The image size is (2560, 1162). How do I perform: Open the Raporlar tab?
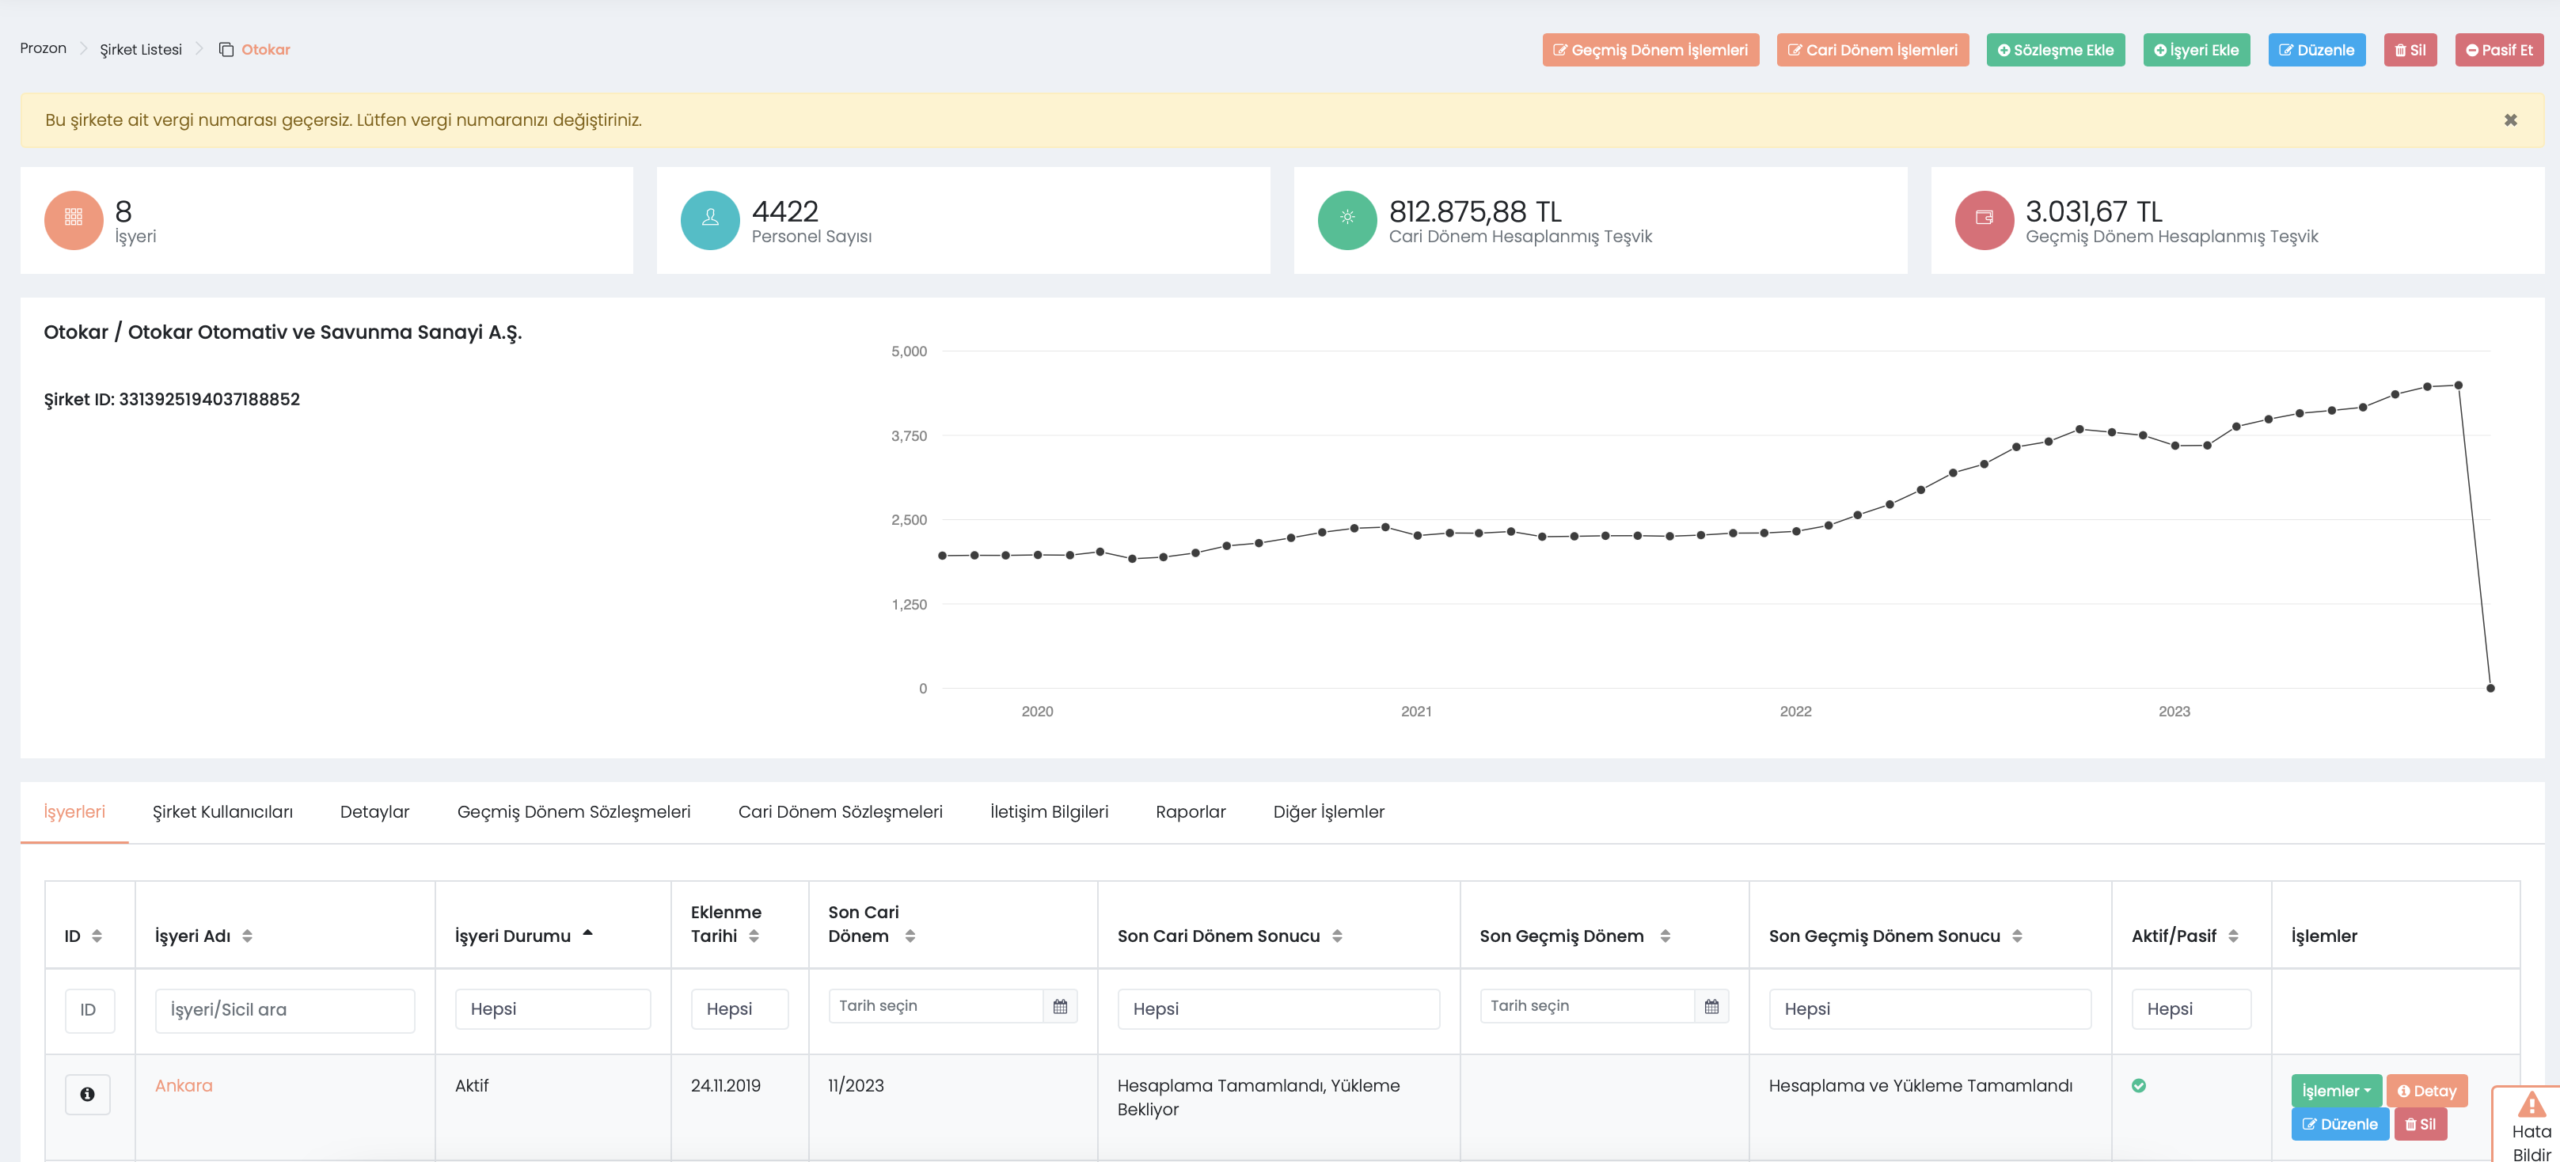(x=1190, y=812)
